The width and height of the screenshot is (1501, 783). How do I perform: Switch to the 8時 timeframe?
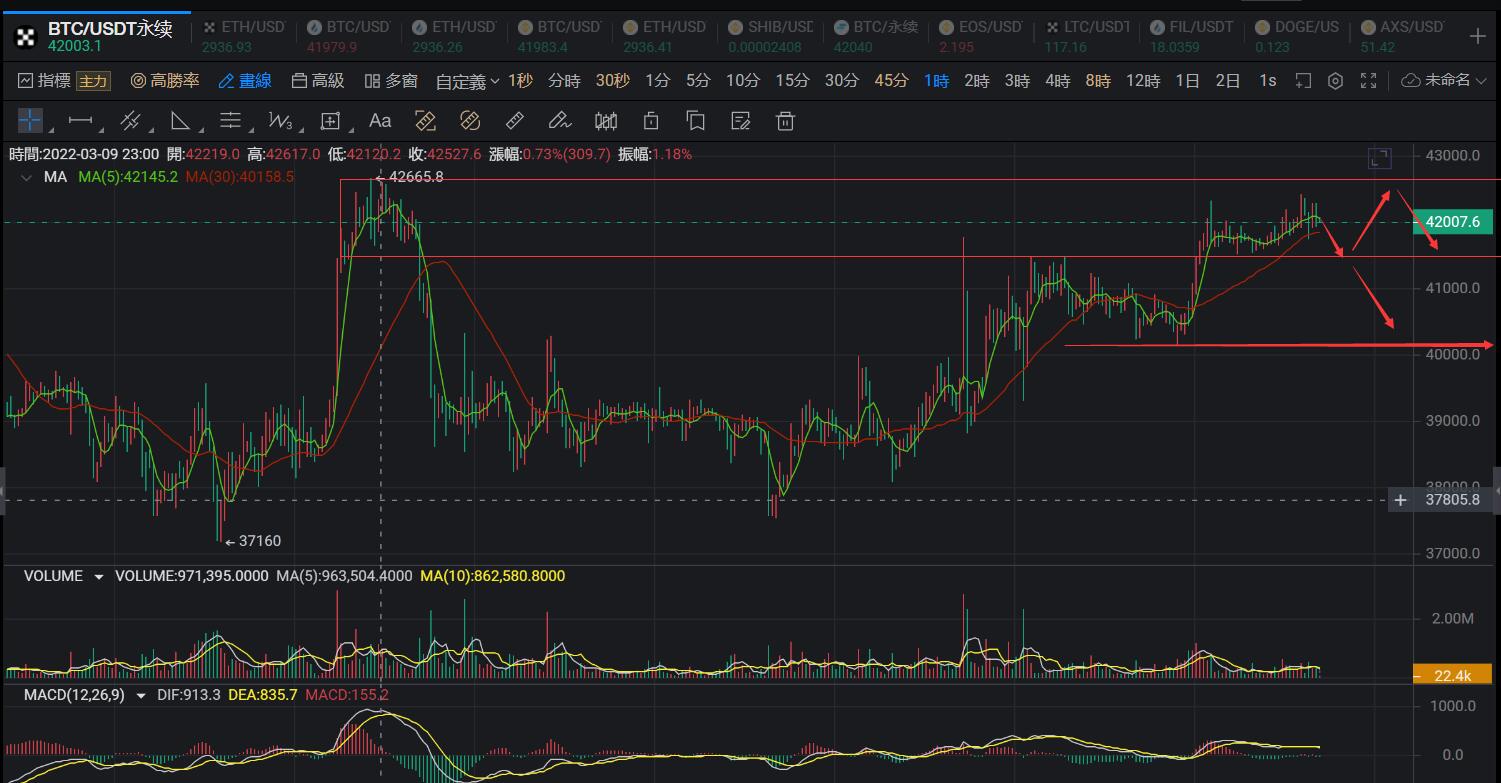[x=1097, y=81]
